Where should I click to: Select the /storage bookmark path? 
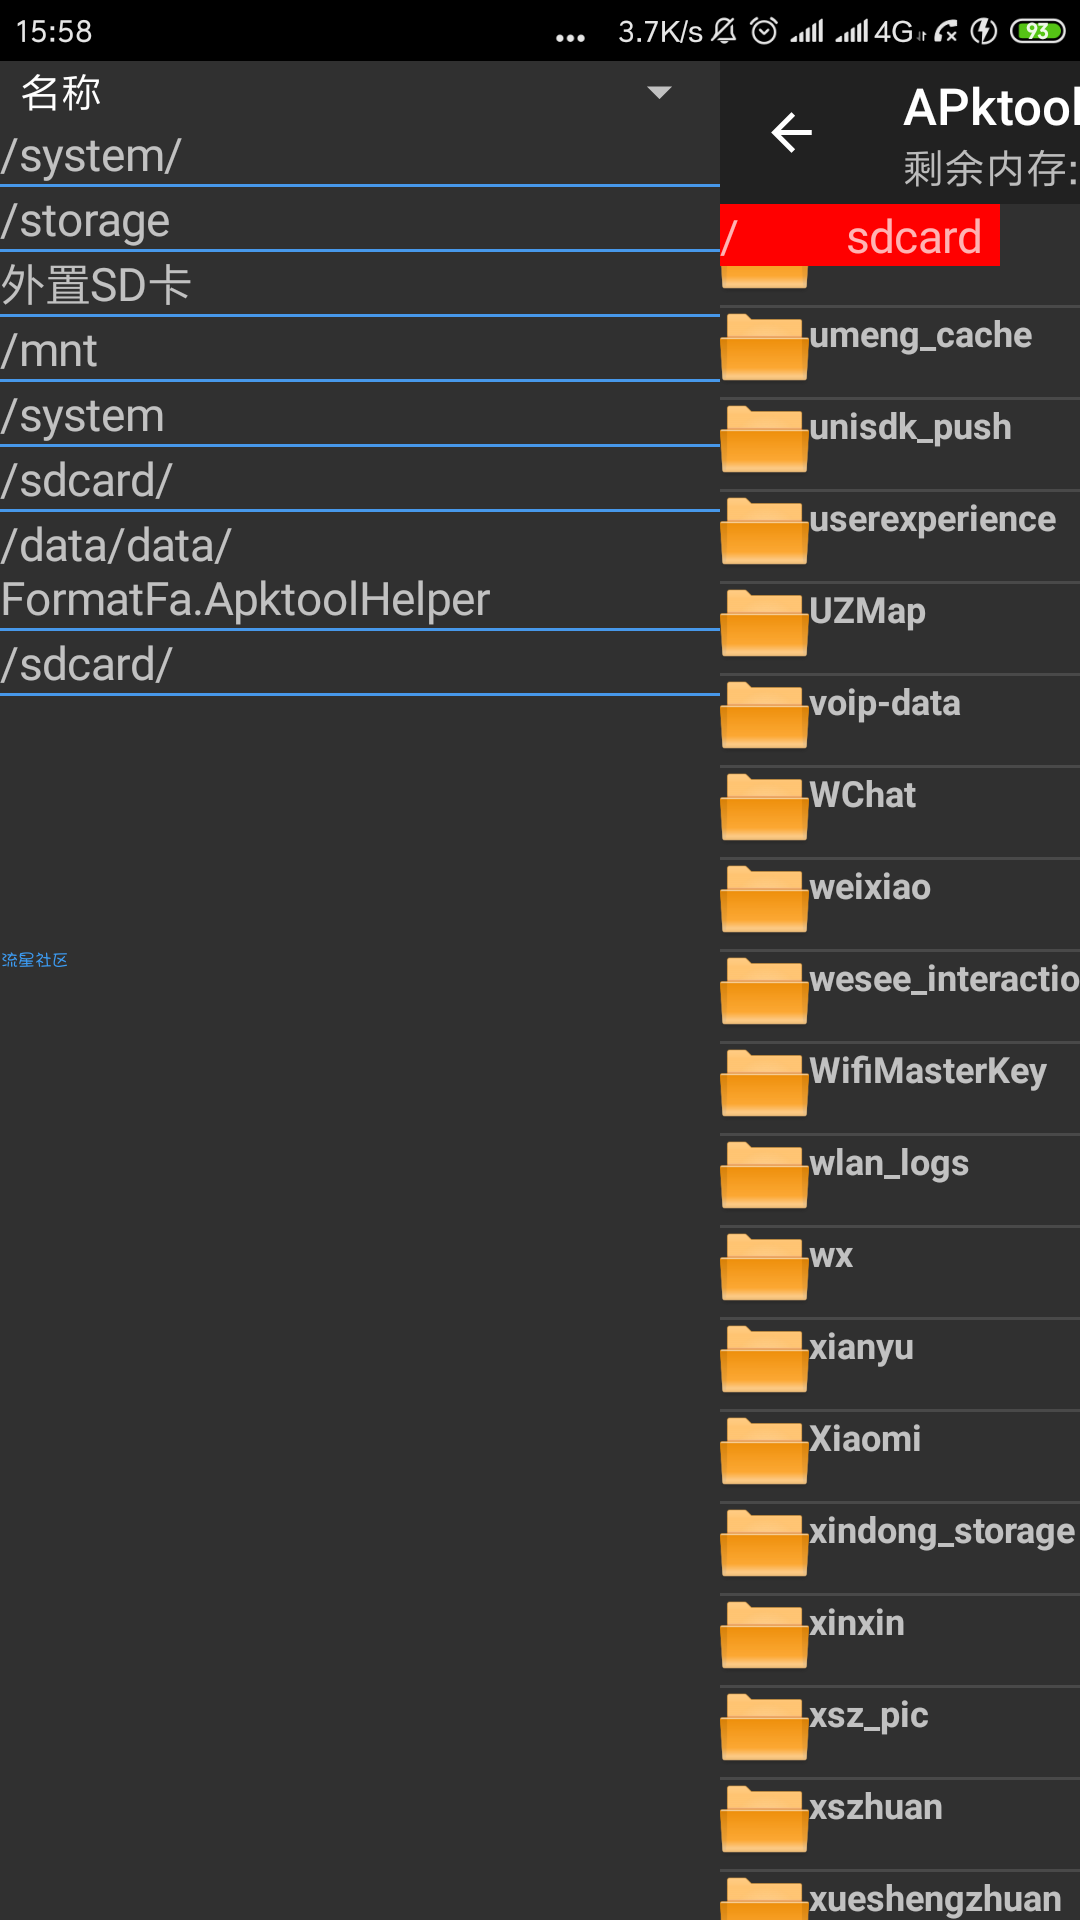[x=360, y=221]
